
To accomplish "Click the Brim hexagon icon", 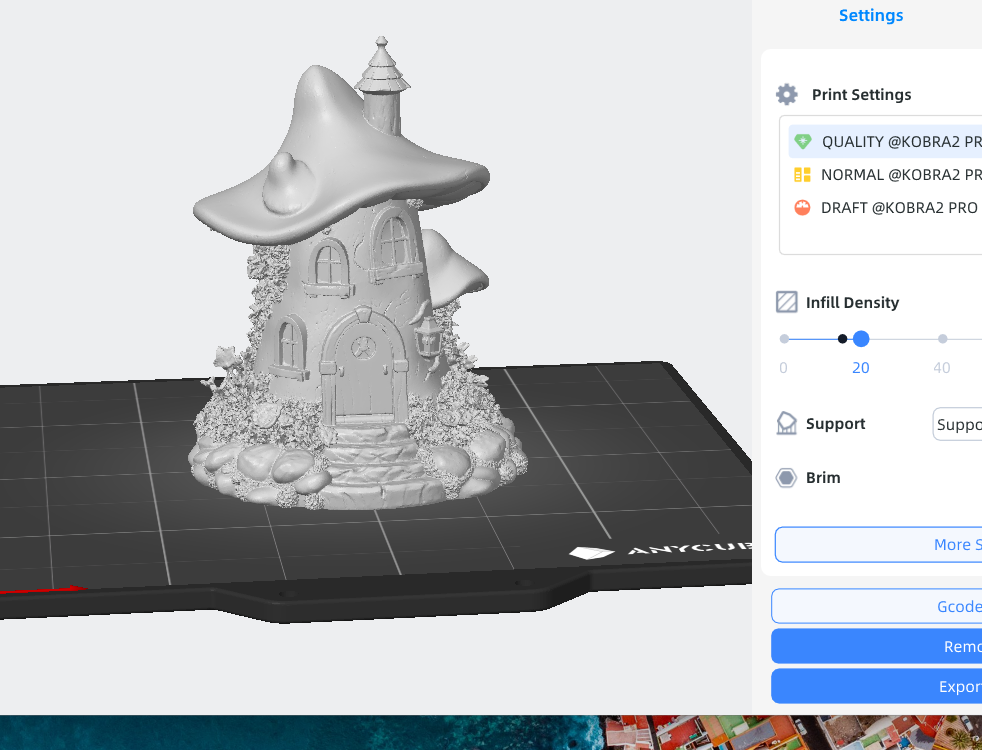I will 787,478.
